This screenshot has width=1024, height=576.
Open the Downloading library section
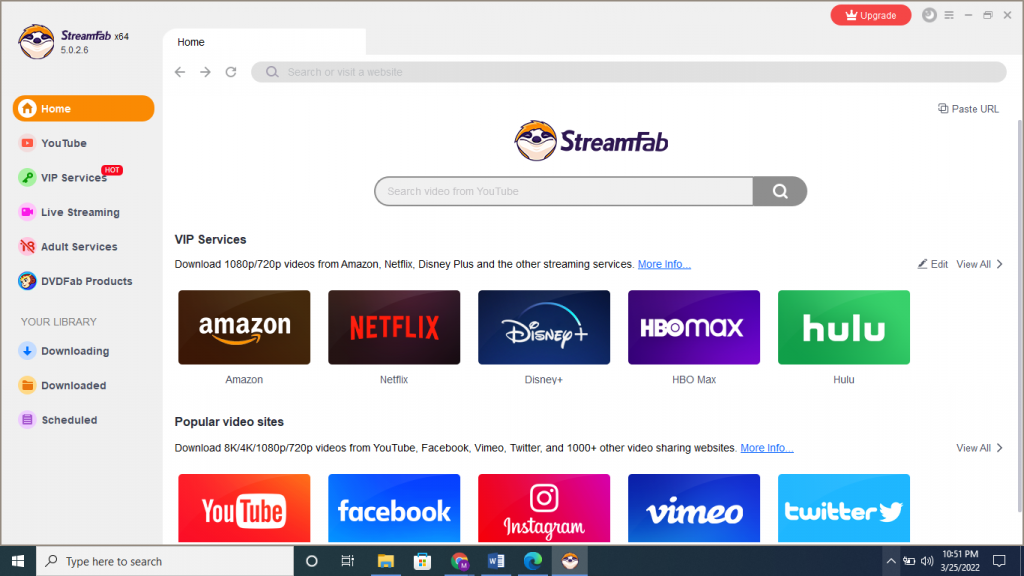click(x=74, y=351)
